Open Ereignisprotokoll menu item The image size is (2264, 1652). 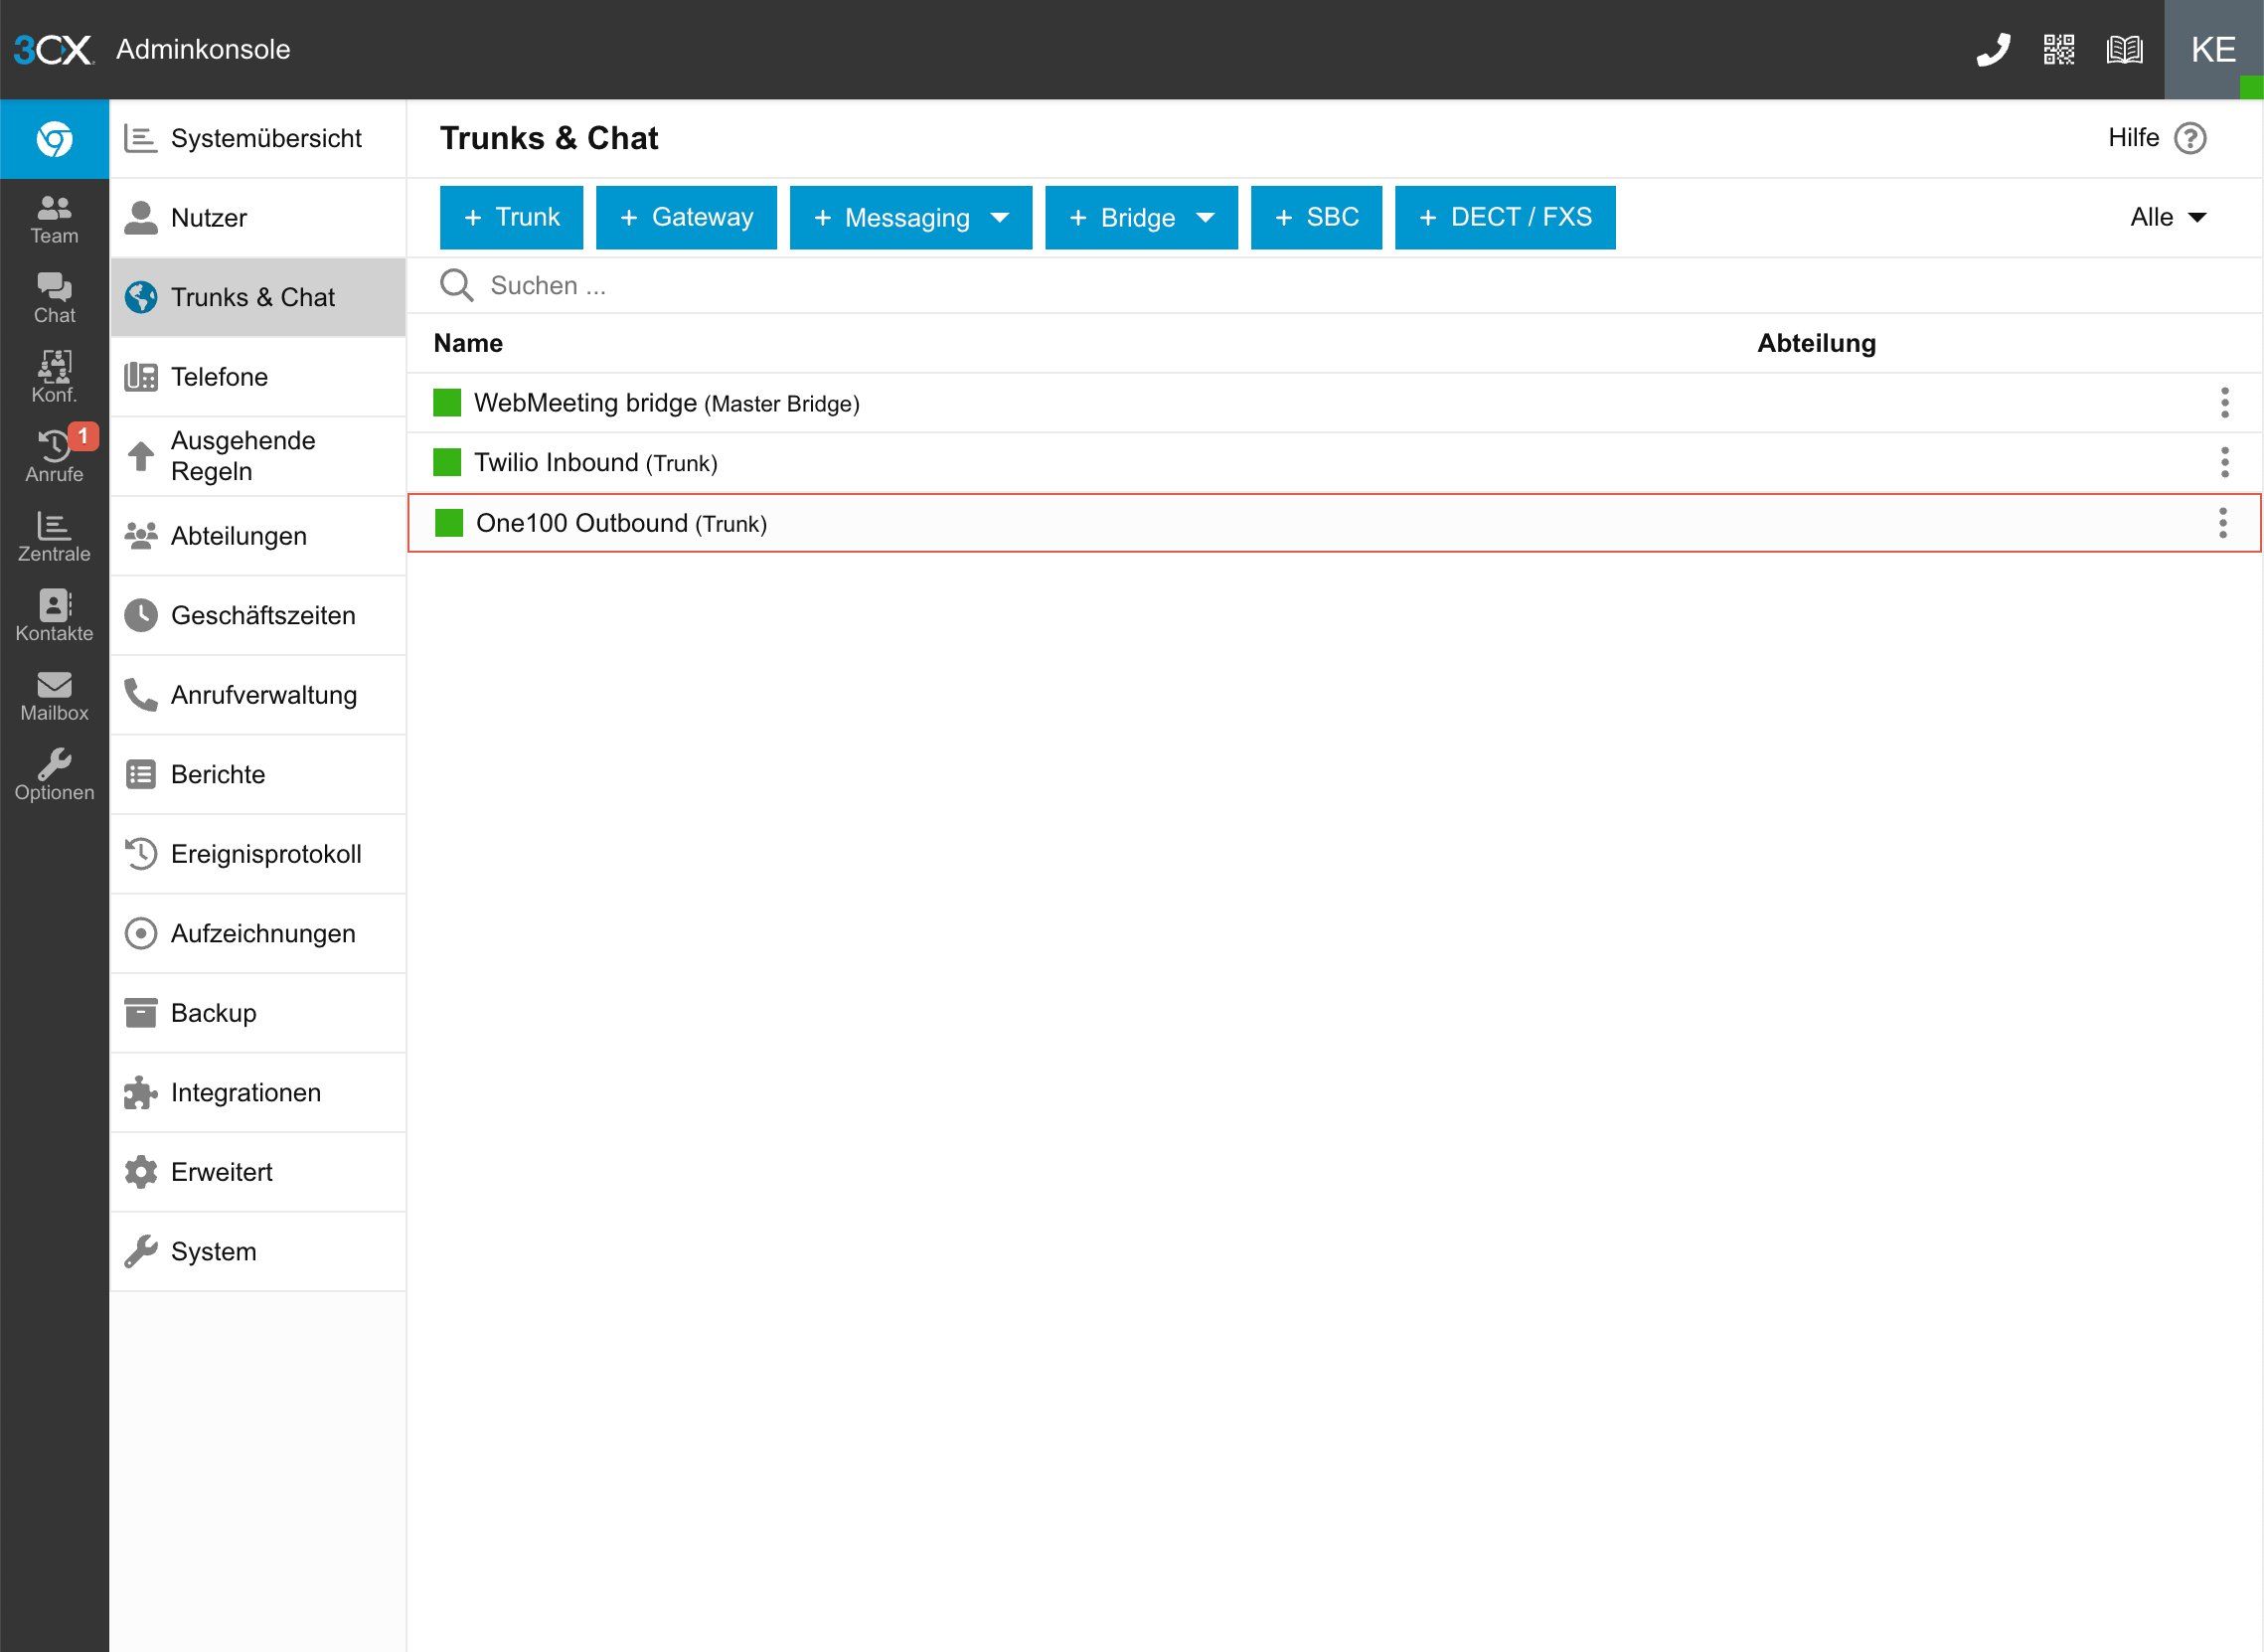258,854
